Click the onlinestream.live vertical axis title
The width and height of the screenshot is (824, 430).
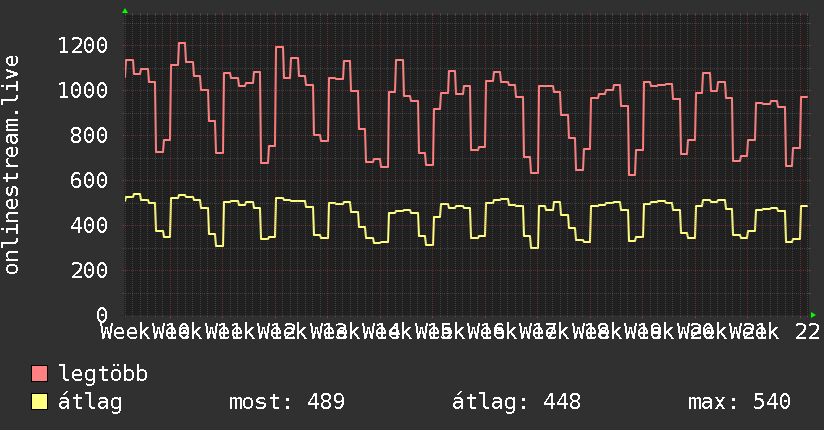click(x=12, y=165)
